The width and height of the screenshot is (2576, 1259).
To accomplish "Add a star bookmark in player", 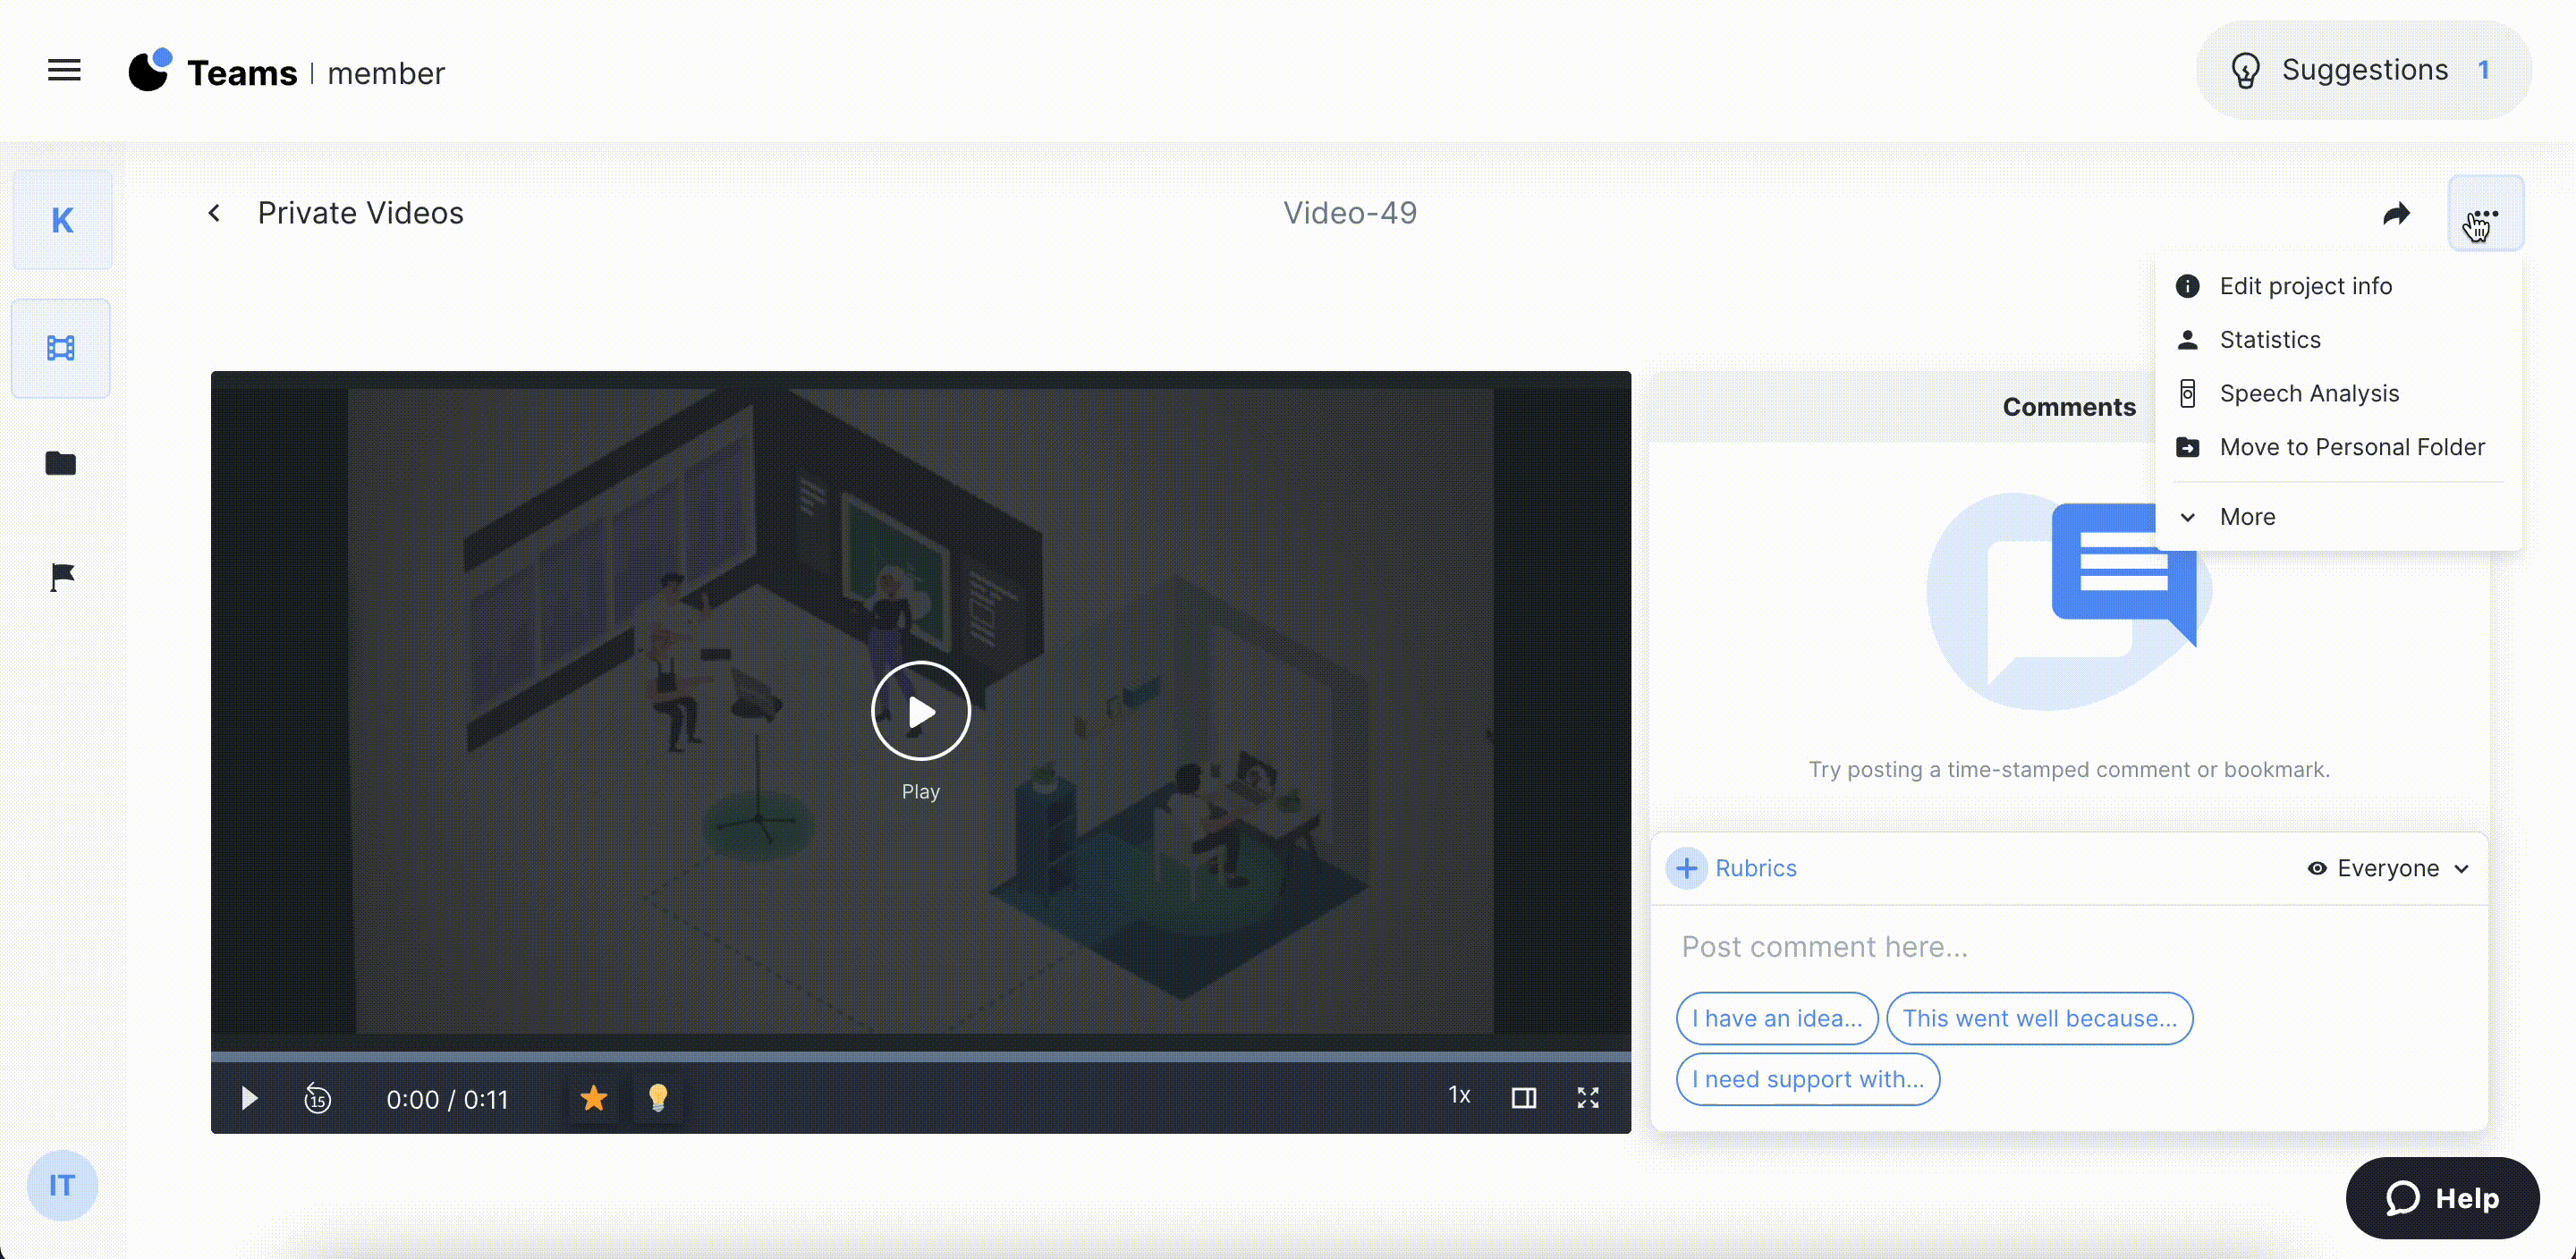I will pos(594,1098).
